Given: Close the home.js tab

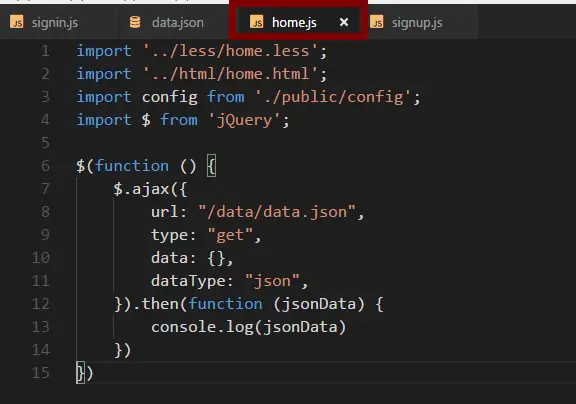Looking at the screenshot, I should [344, 22].
